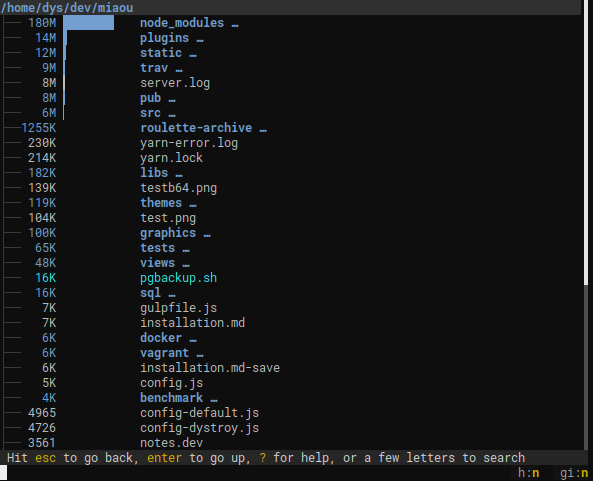The height and width of the screenshot is (481, 593).
Task: Click the yarn.lock file
Action: 171,158
